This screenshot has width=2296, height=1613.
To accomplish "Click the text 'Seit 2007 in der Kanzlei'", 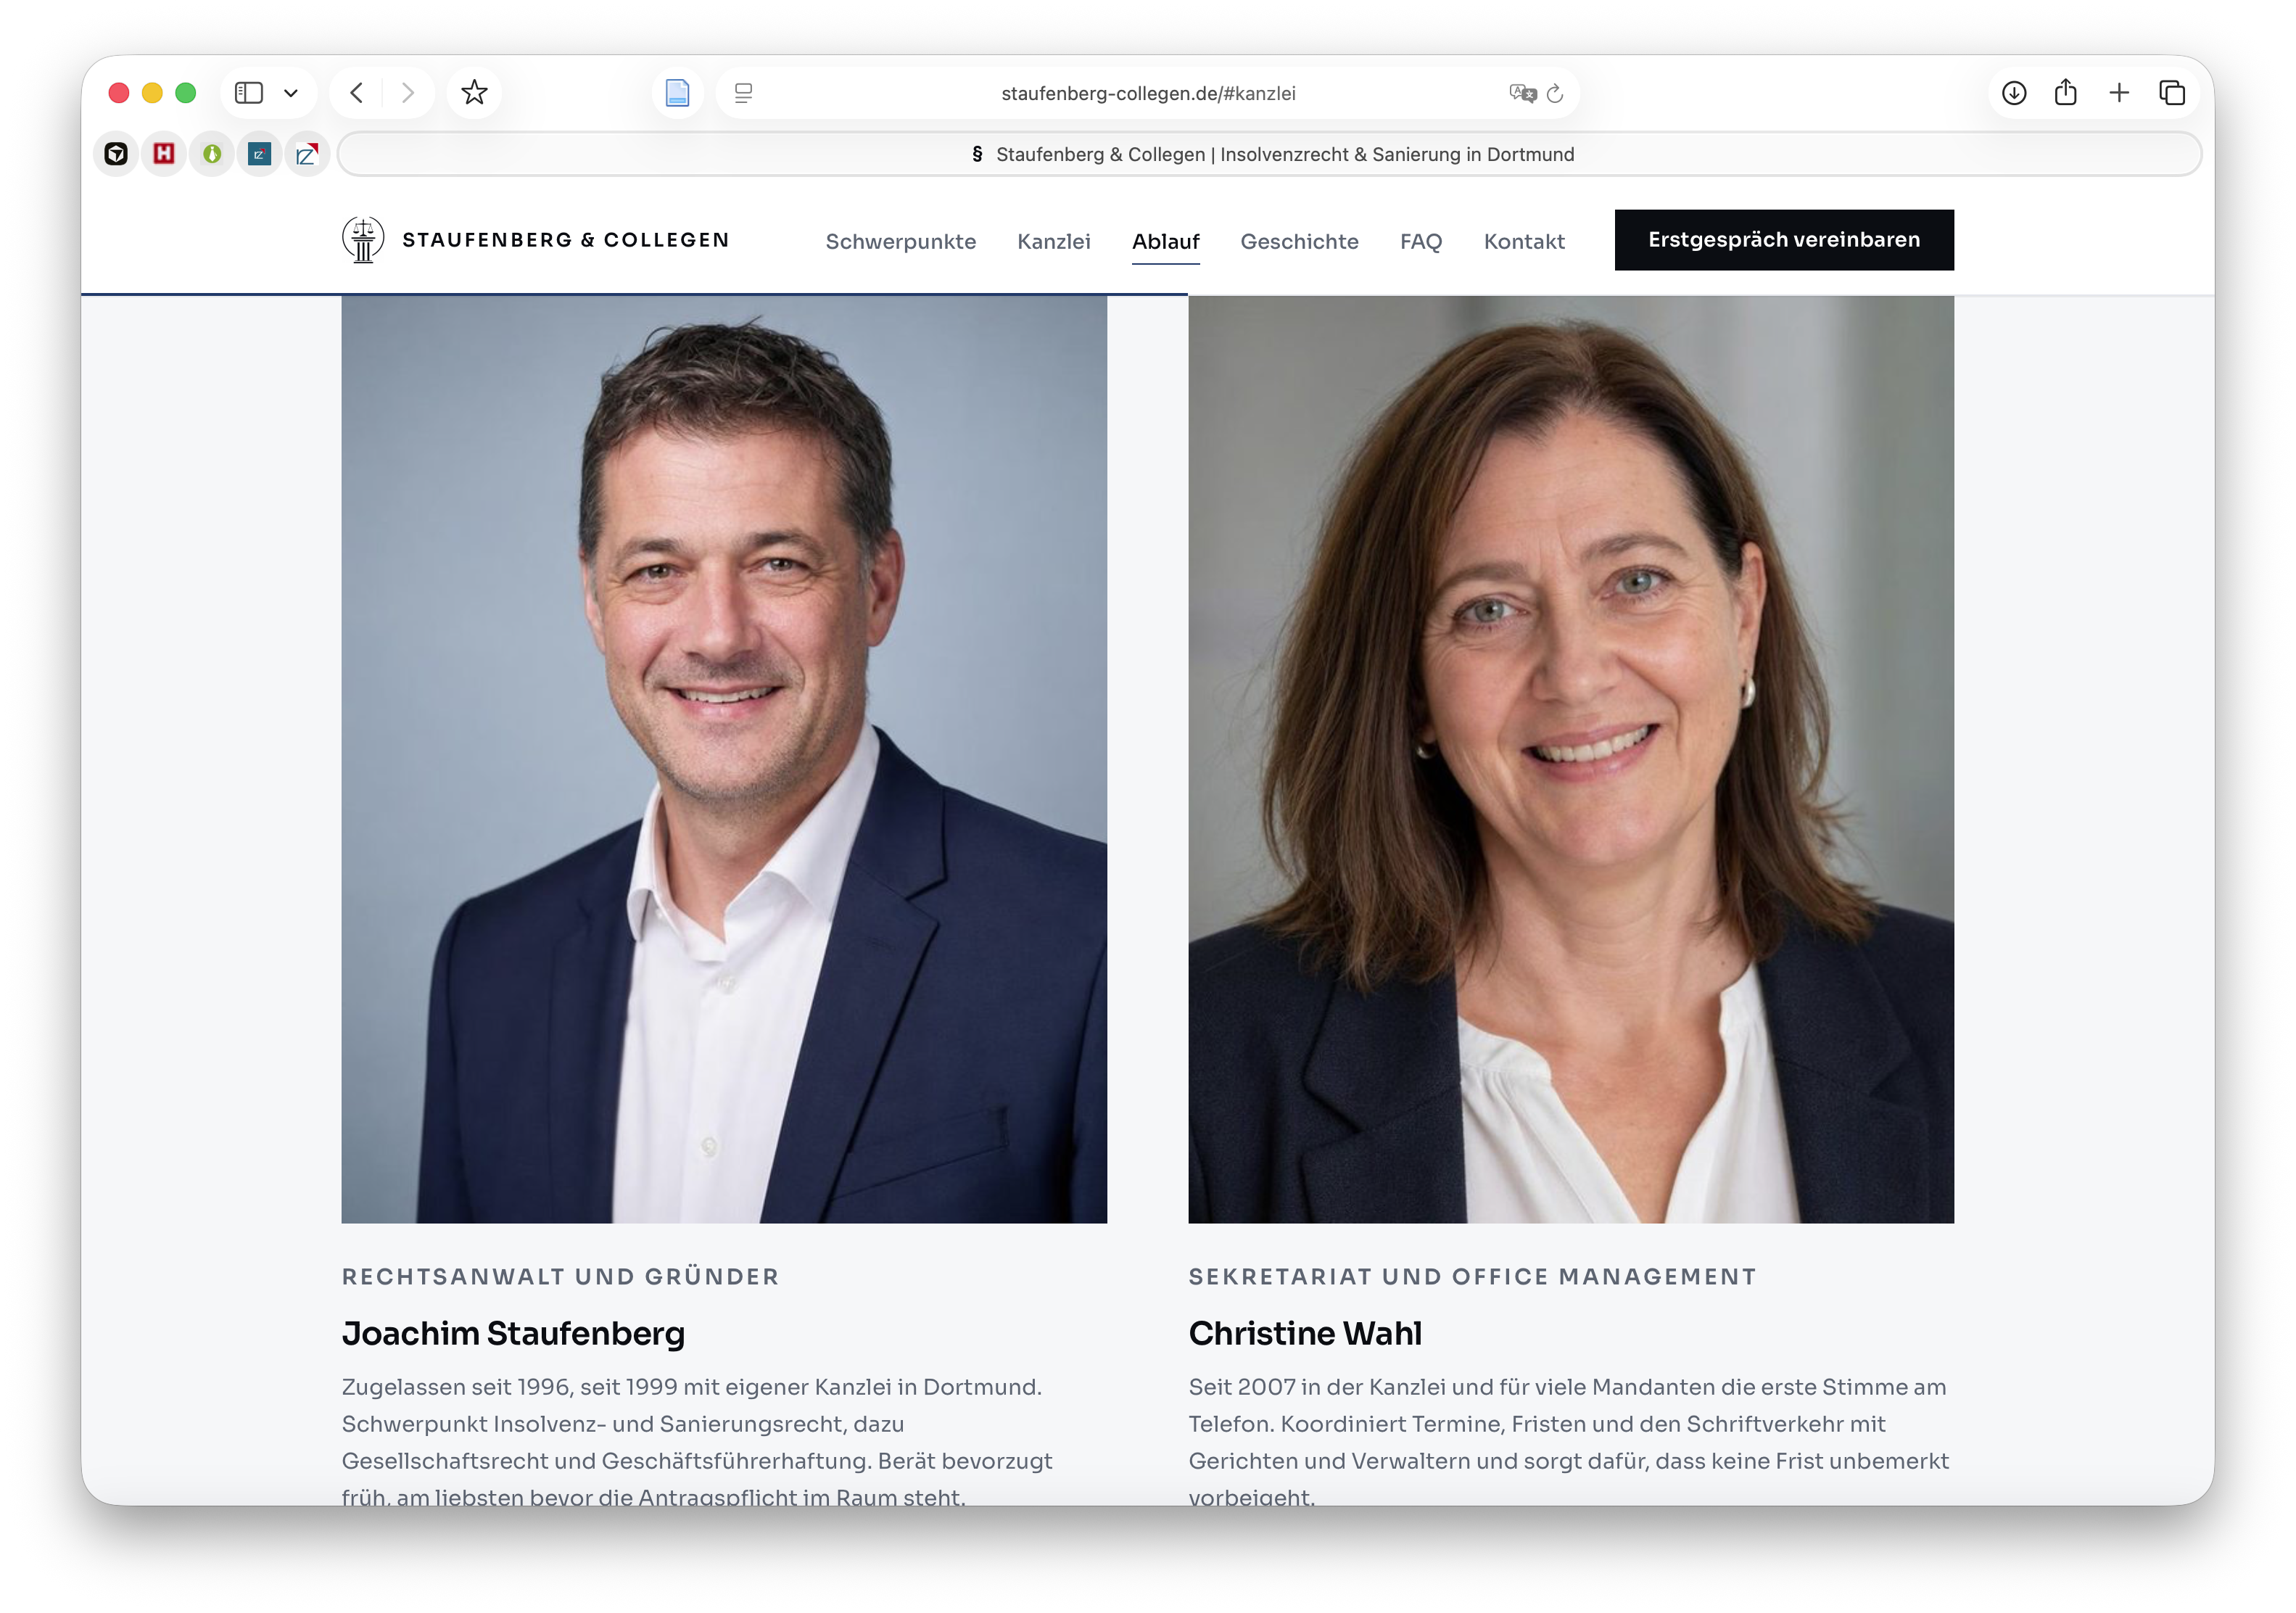I will tap(1317, 1387).
